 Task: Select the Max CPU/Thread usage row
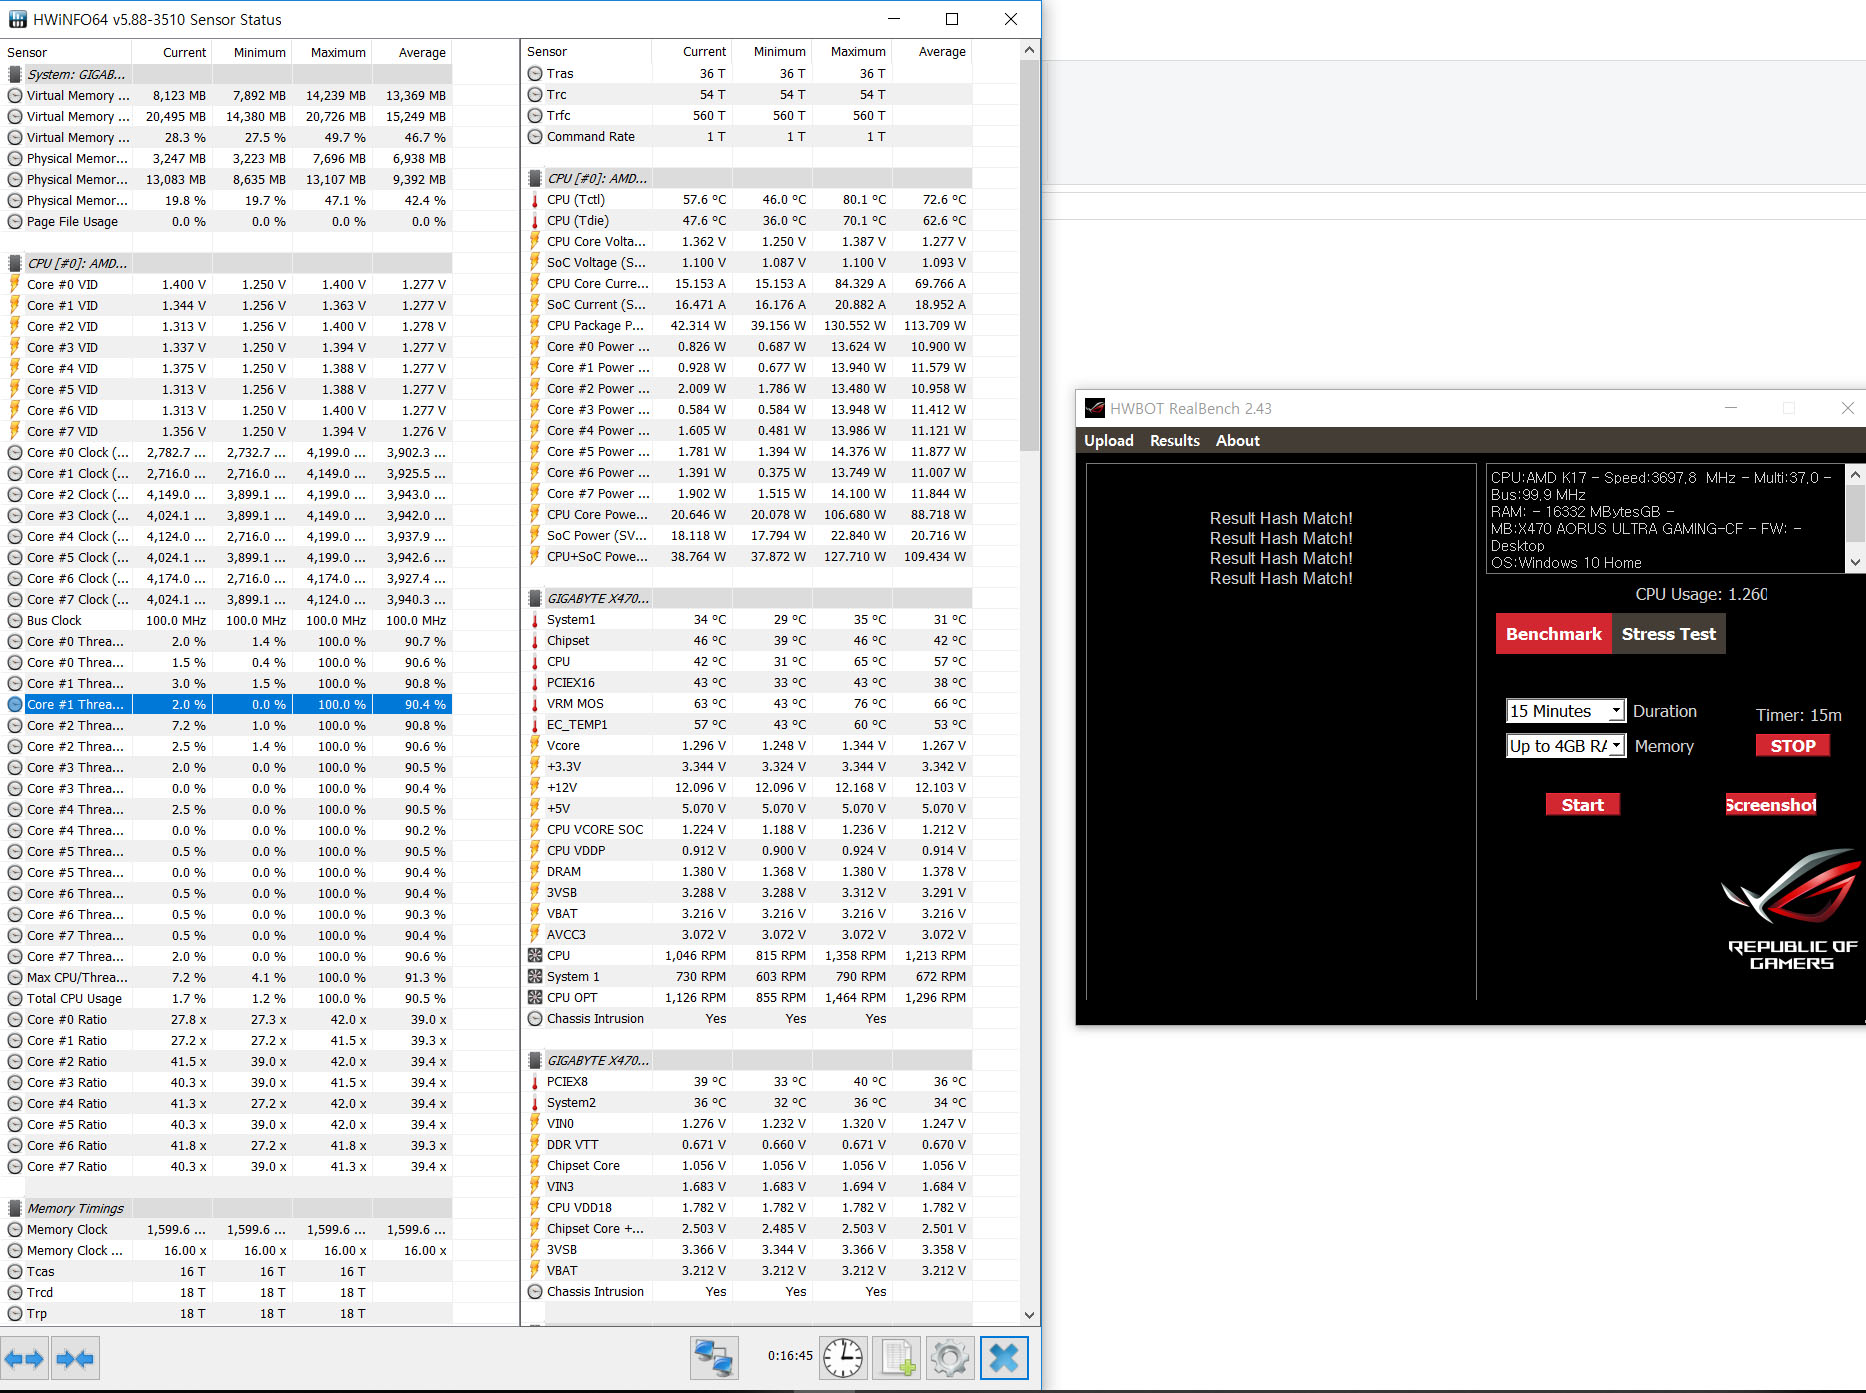[x=227, y=977]
